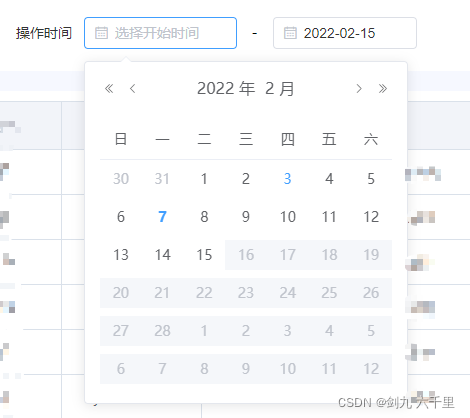The width and height of the screenshot is (470, 418).
Task: Select January 31 in first row
Action: [162, 179]
